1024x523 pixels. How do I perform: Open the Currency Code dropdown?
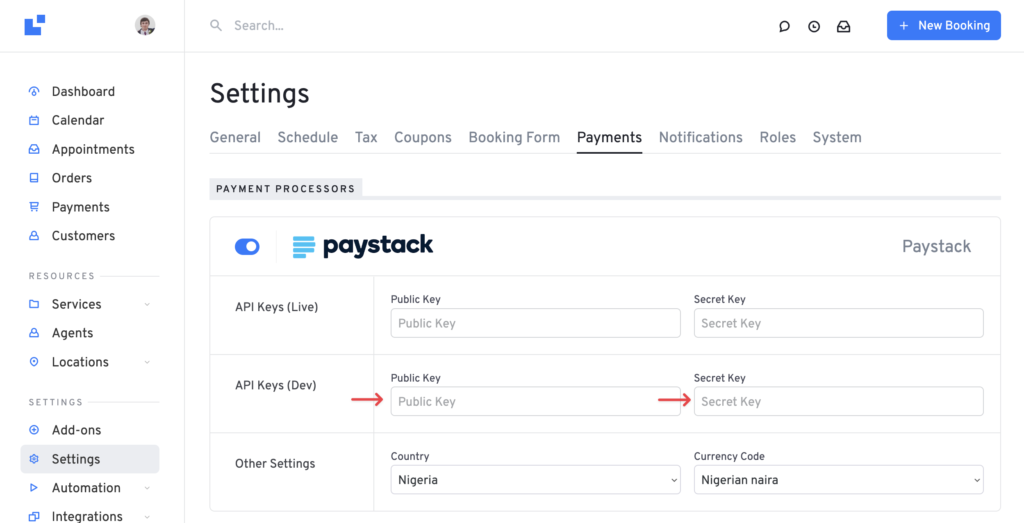(839, 480)
